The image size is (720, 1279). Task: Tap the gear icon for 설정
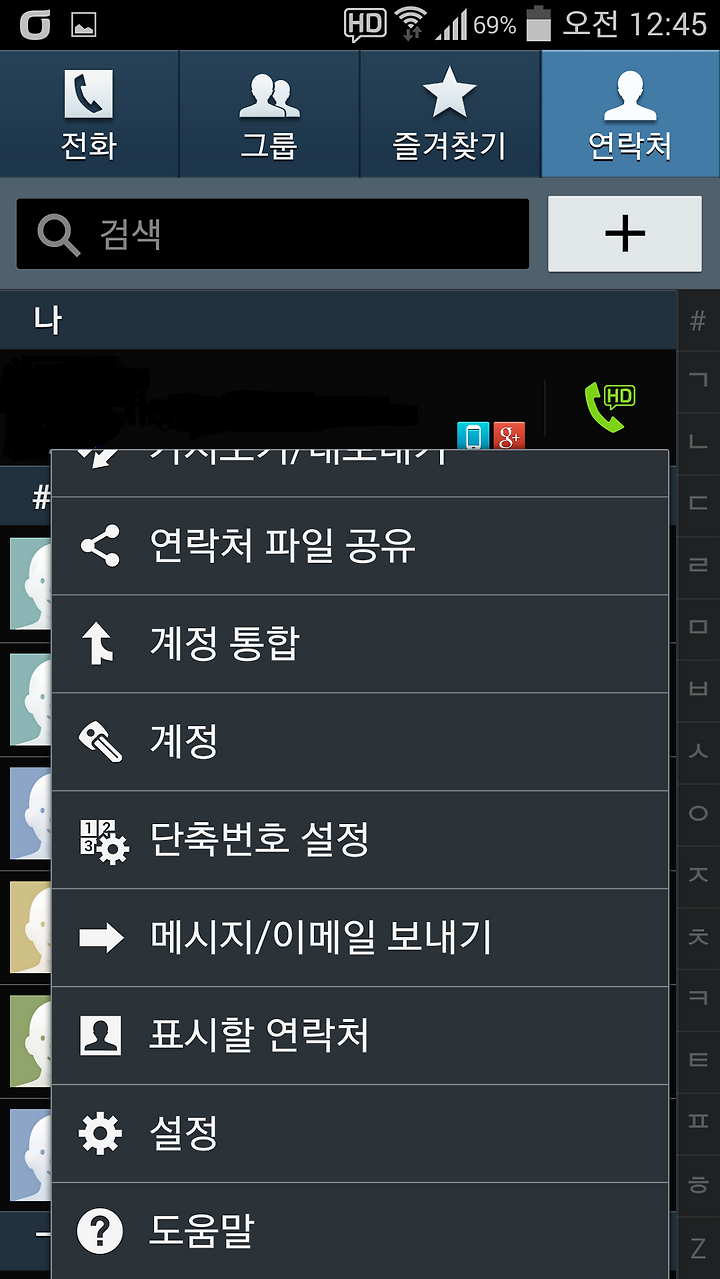100,1134
